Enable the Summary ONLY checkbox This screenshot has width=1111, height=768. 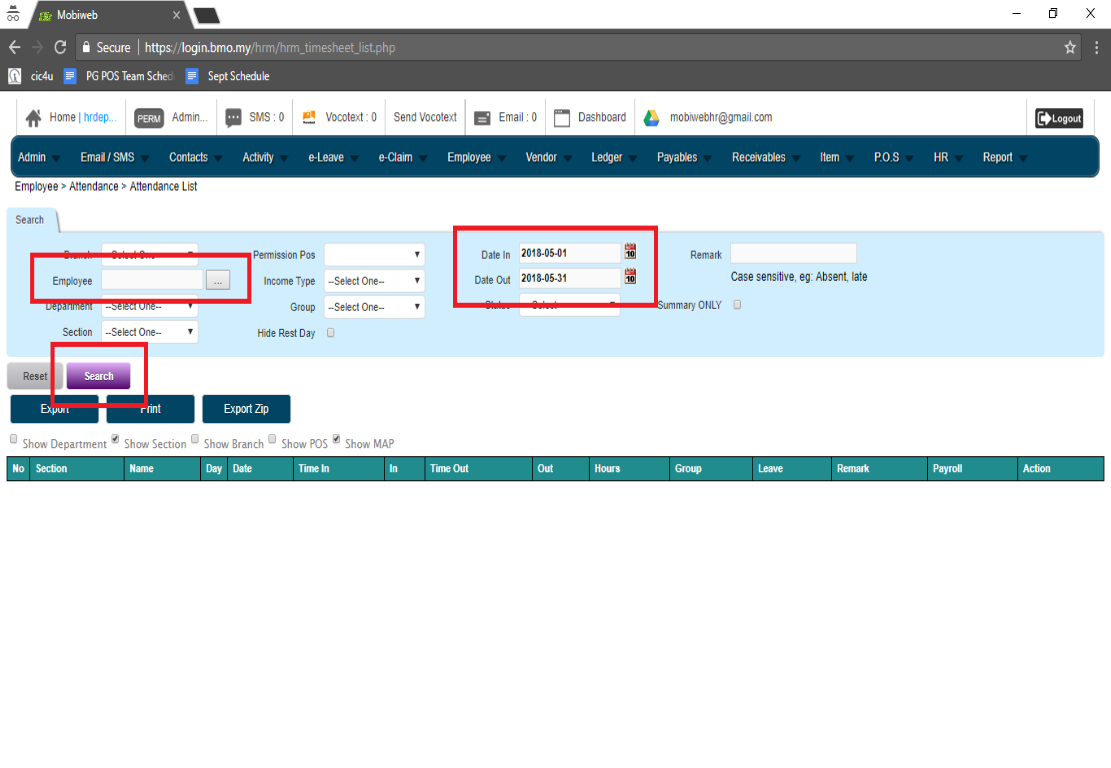[x=738, y=305]
